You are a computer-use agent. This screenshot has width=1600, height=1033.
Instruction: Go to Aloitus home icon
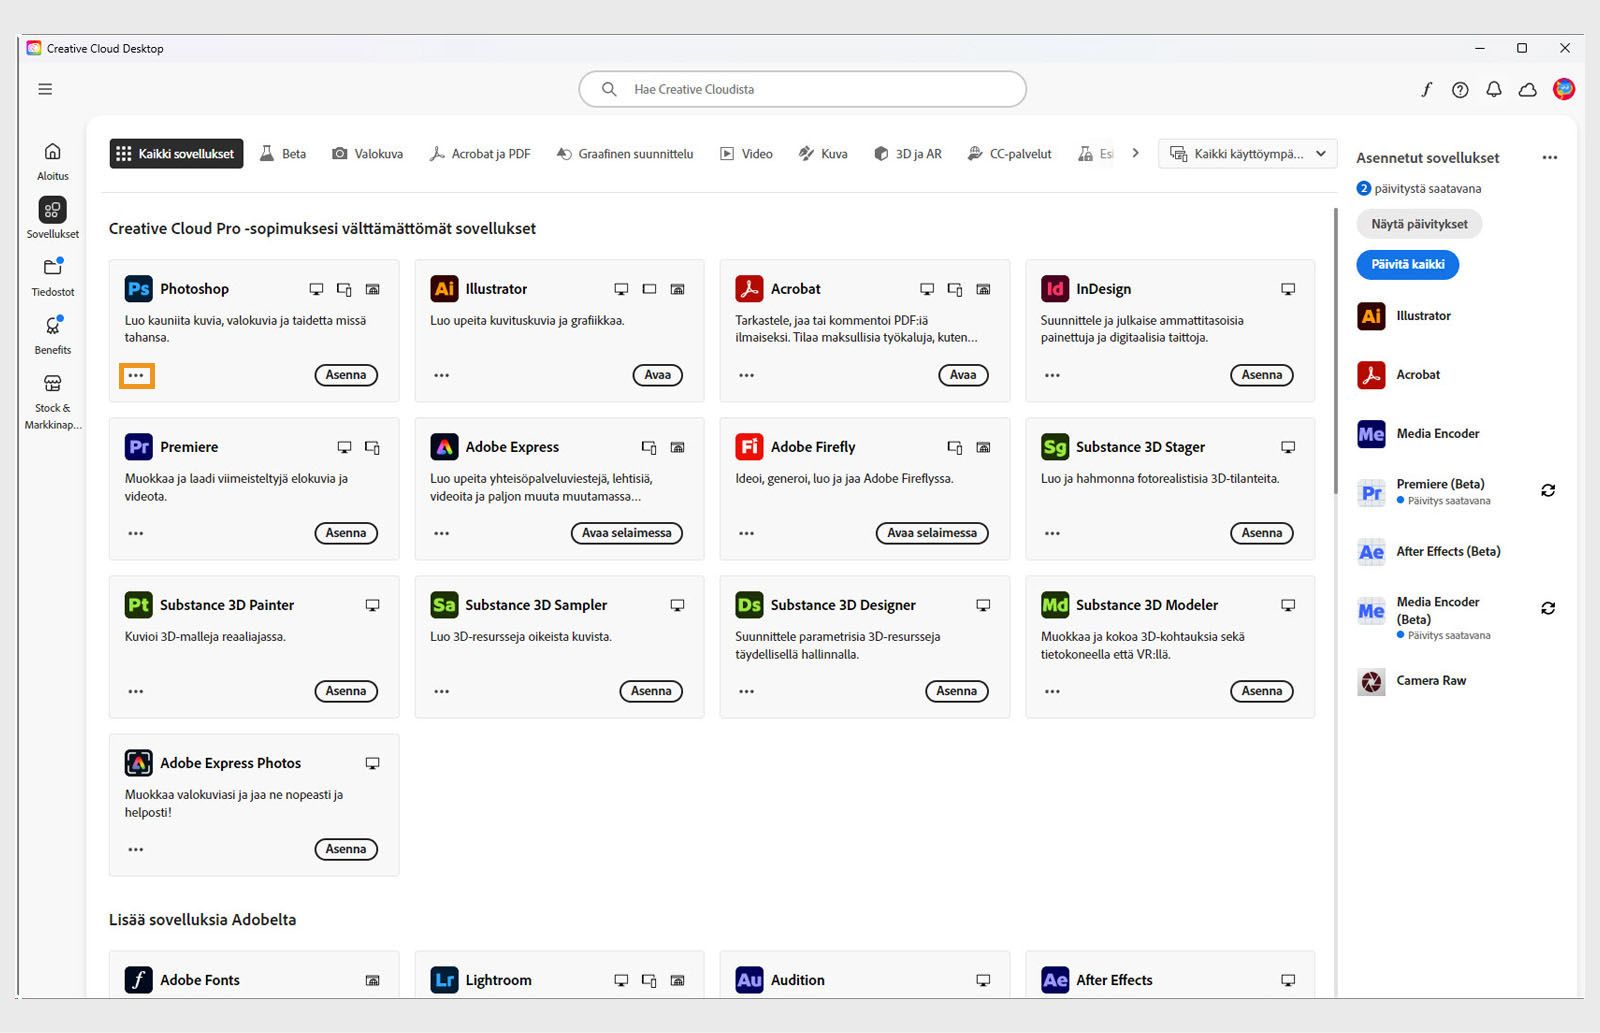[x=52, y=152]
